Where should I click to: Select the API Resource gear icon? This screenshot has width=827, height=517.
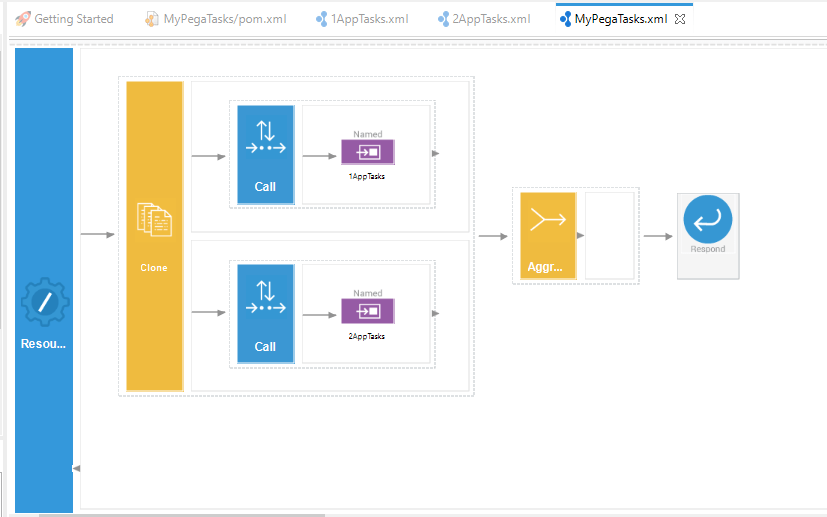pyautogui.click(x=44, y=302)
